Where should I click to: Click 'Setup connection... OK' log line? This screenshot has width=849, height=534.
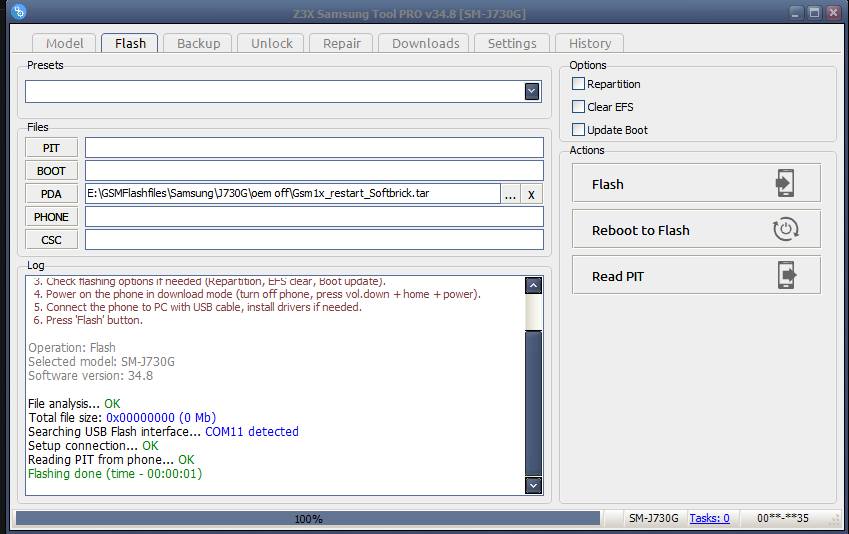click(93, 446)
